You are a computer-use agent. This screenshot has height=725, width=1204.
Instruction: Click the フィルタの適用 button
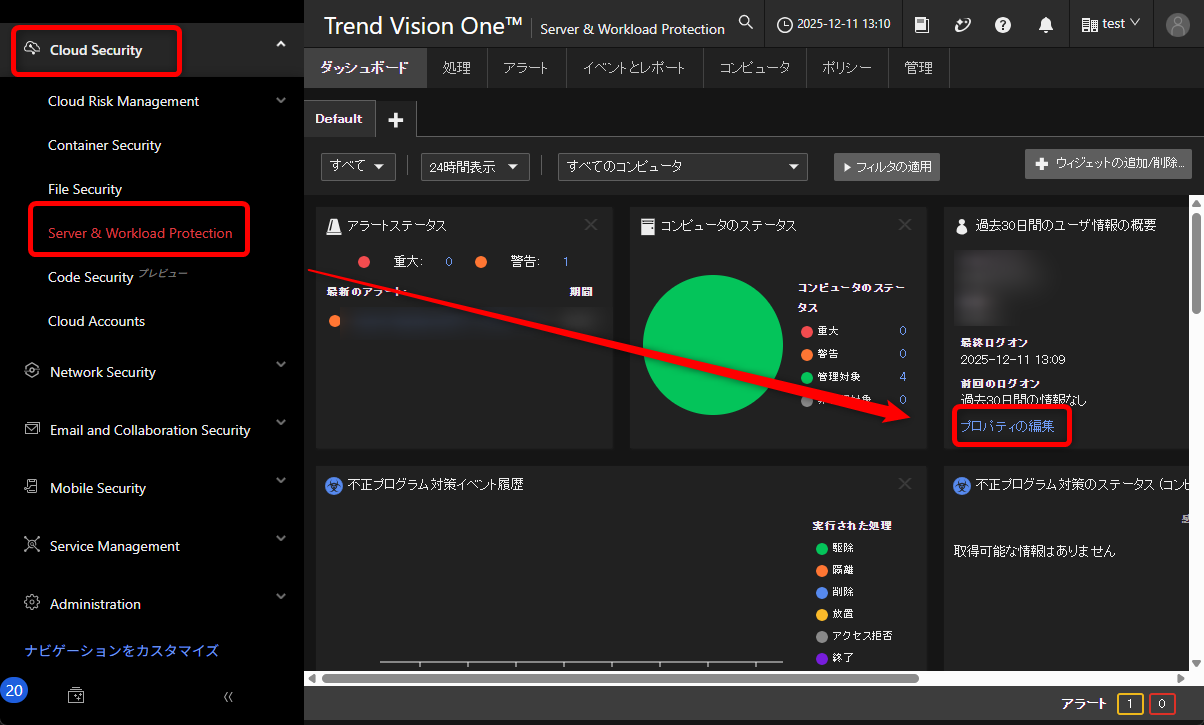887,167
